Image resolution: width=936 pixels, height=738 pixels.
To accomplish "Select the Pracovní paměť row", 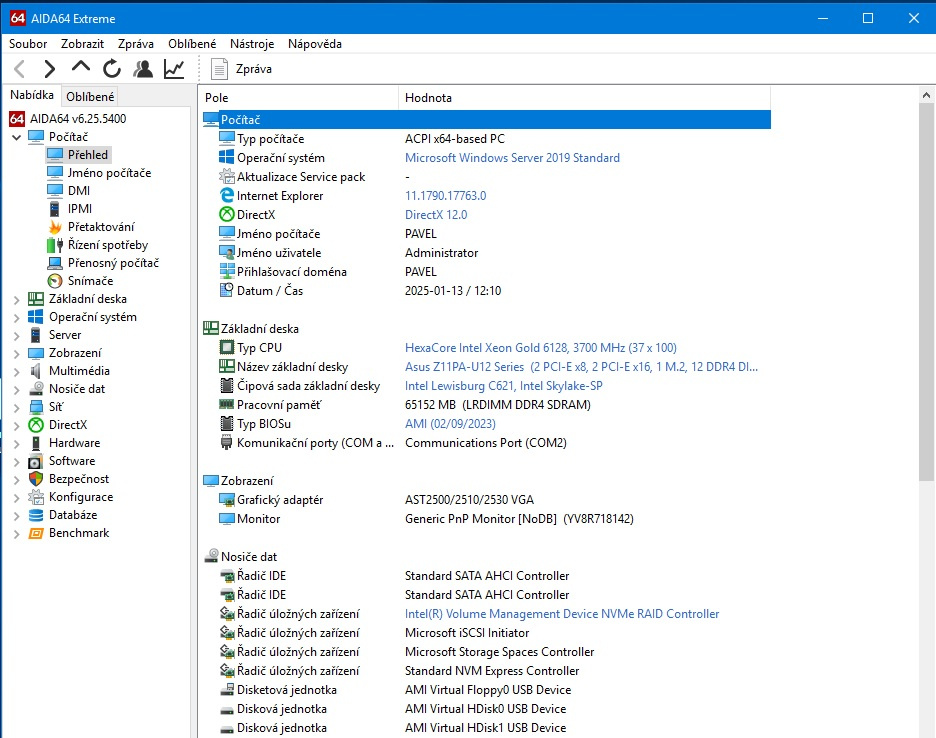I will [487, 405].
